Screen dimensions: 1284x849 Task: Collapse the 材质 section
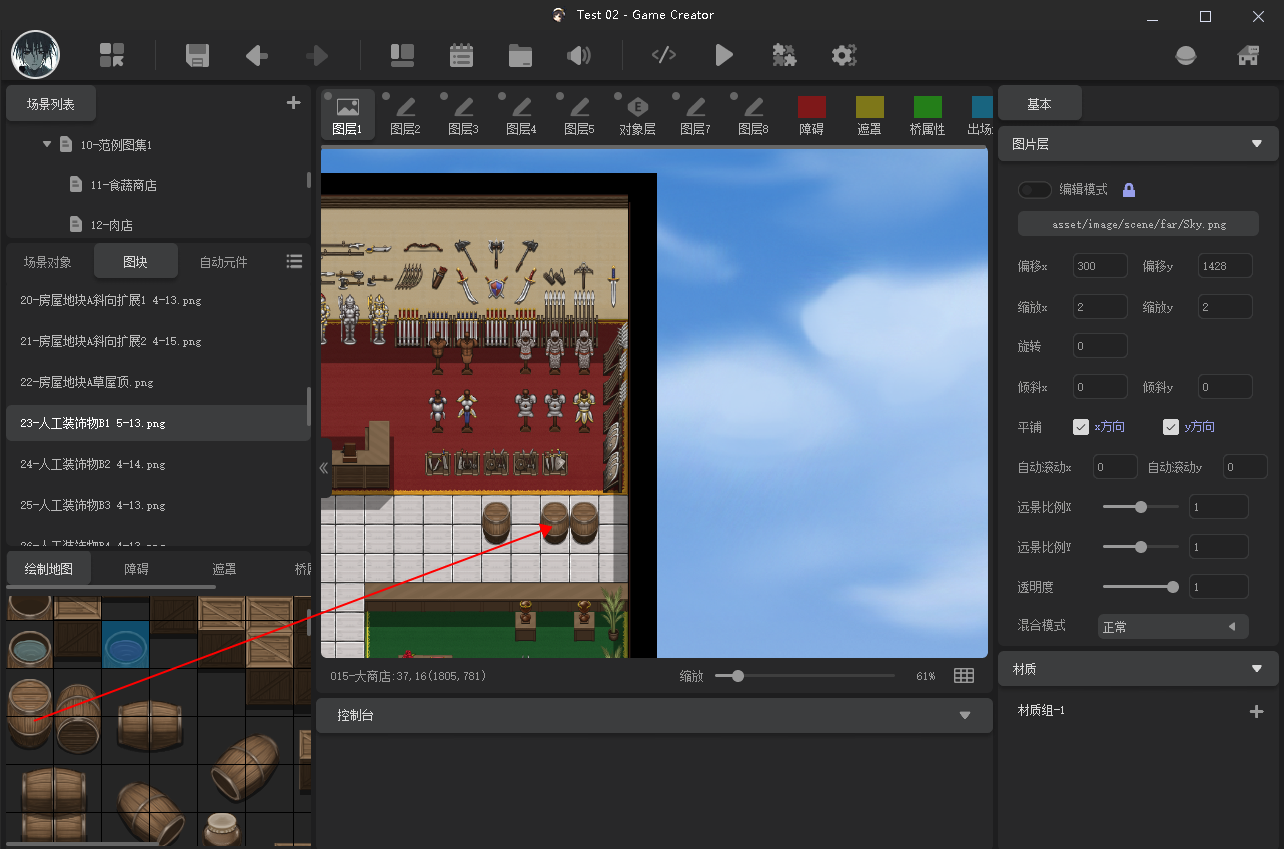click(x=1257, y=669)
